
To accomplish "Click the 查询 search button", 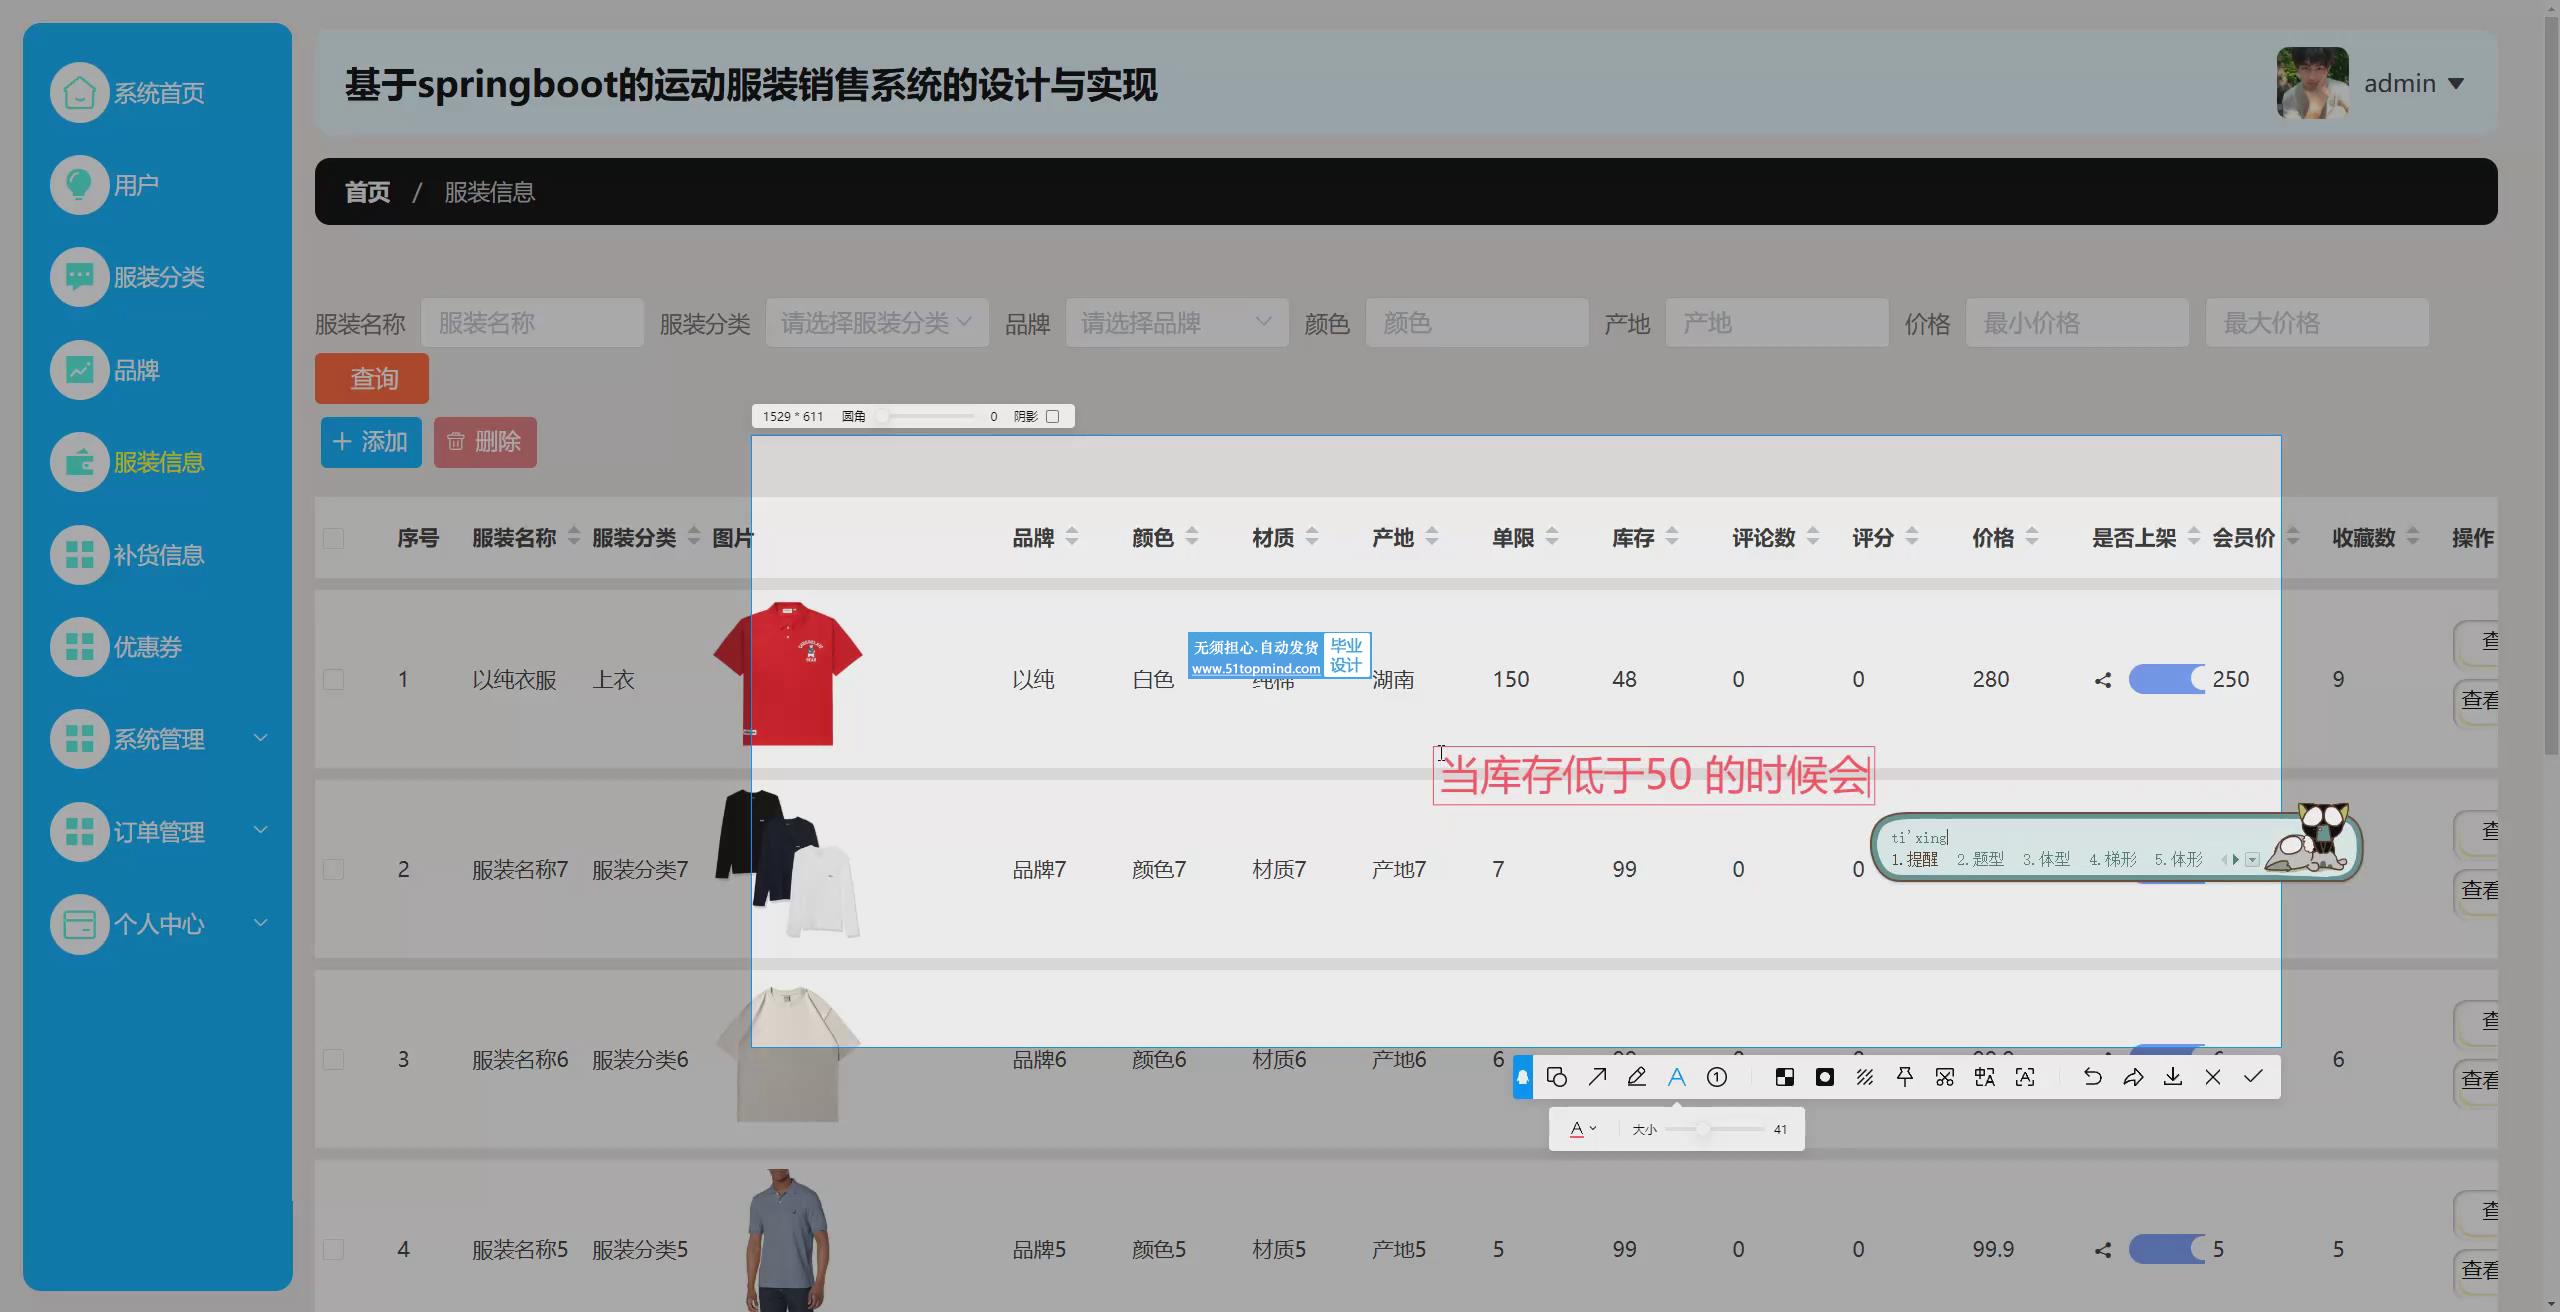I will (372, 379).
